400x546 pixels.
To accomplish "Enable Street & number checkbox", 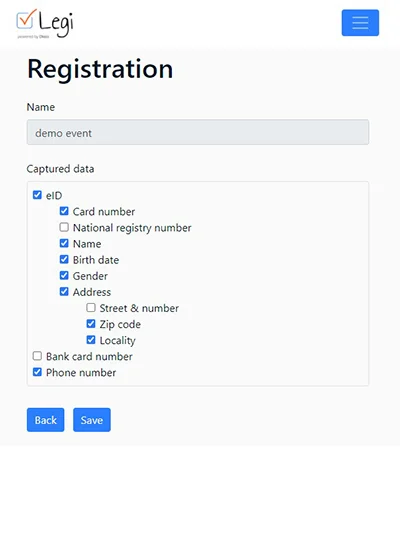I will pyautogui.click(x=91, y=307).
